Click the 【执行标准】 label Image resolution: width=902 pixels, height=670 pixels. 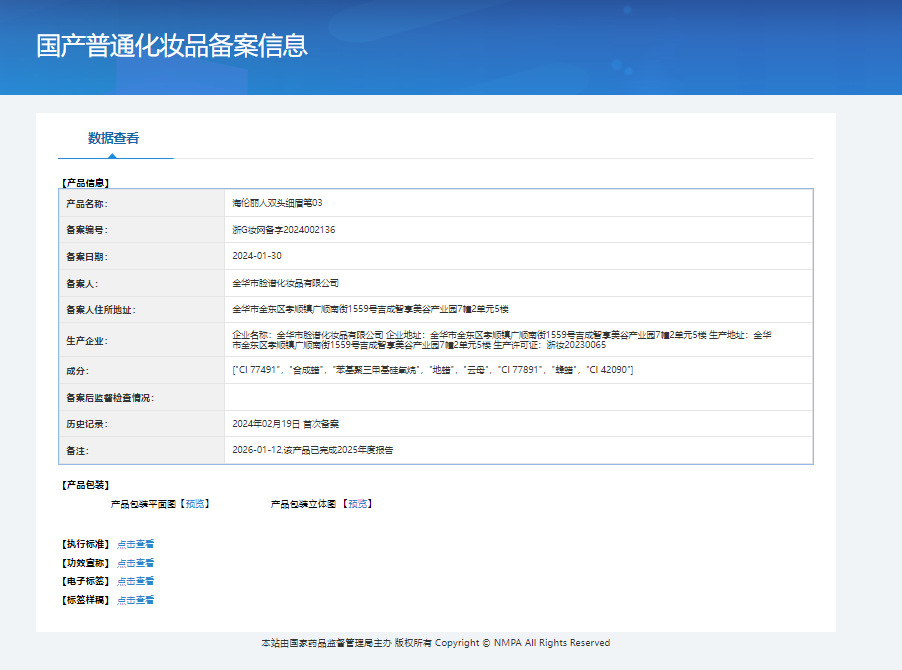point(85,544)
